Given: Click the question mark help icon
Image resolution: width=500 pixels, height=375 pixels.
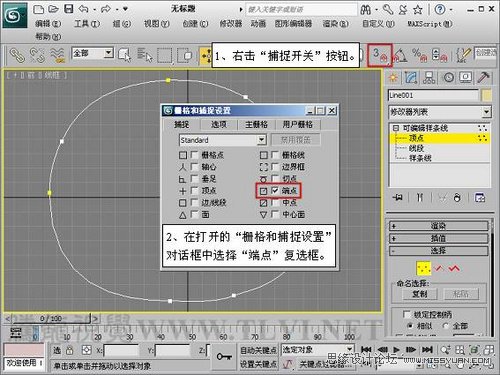Looking at the screenshot, I should click(x=440, y=9).
